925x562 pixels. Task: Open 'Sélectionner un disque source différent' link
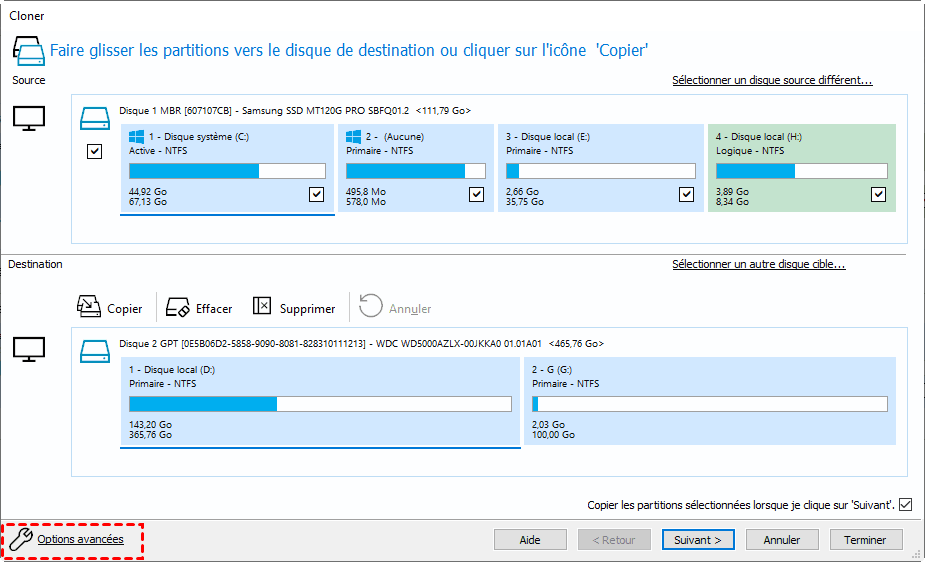[x=772, y=80]
